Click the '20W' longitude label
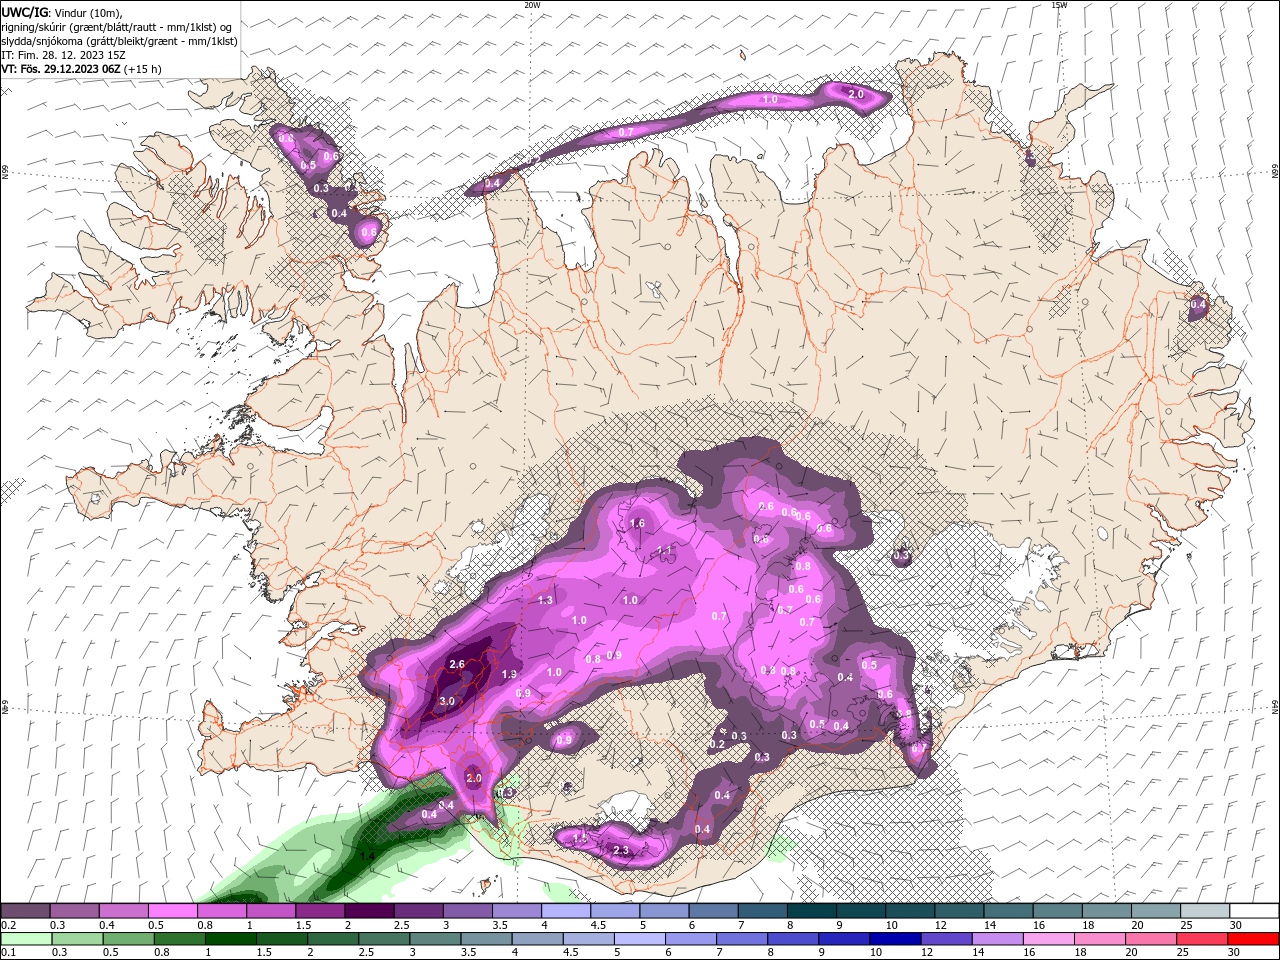Viewport: 1280px width, 960px height. [x=532, y=5]
